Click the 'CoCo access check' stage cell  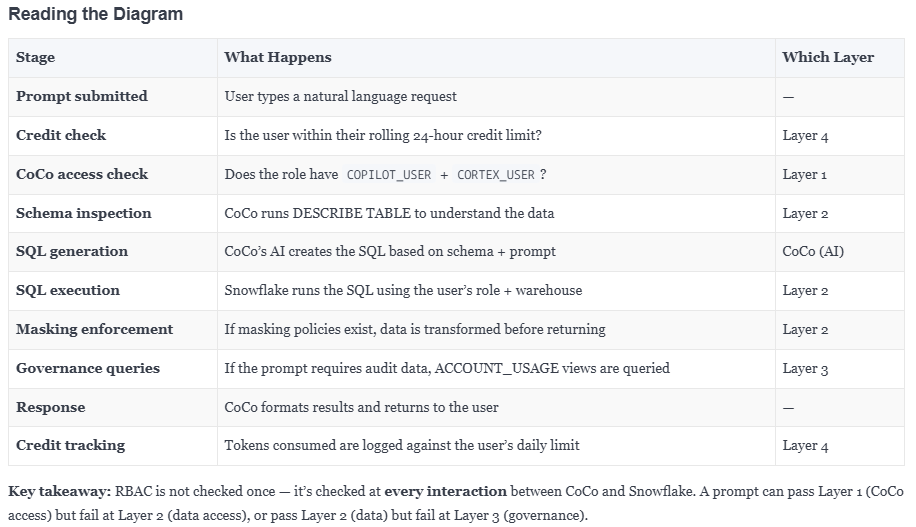click(113, 175)
